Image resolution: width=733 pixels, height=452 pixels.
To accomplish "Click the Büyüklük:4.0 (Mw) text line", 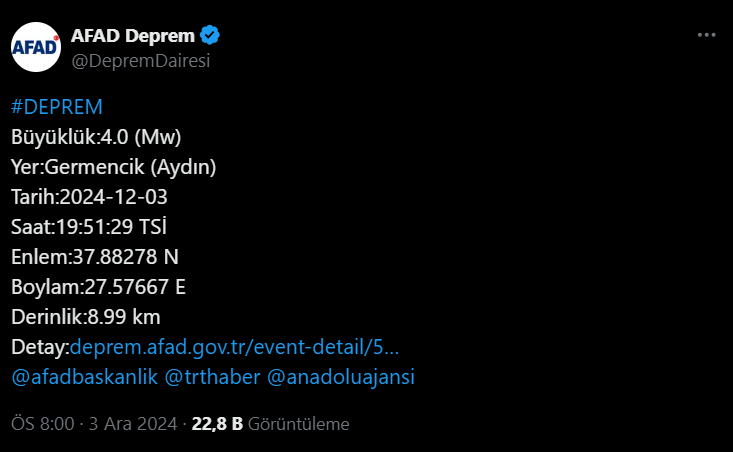I will 96,136.
